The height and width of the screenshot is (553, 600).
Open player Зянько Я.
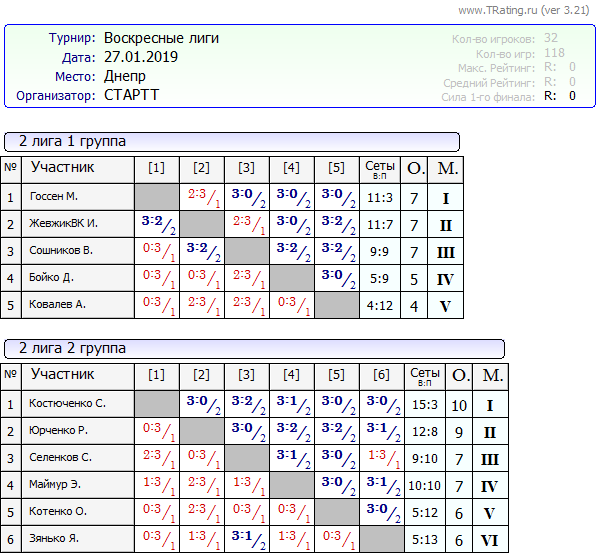click(x=56, y=539)
